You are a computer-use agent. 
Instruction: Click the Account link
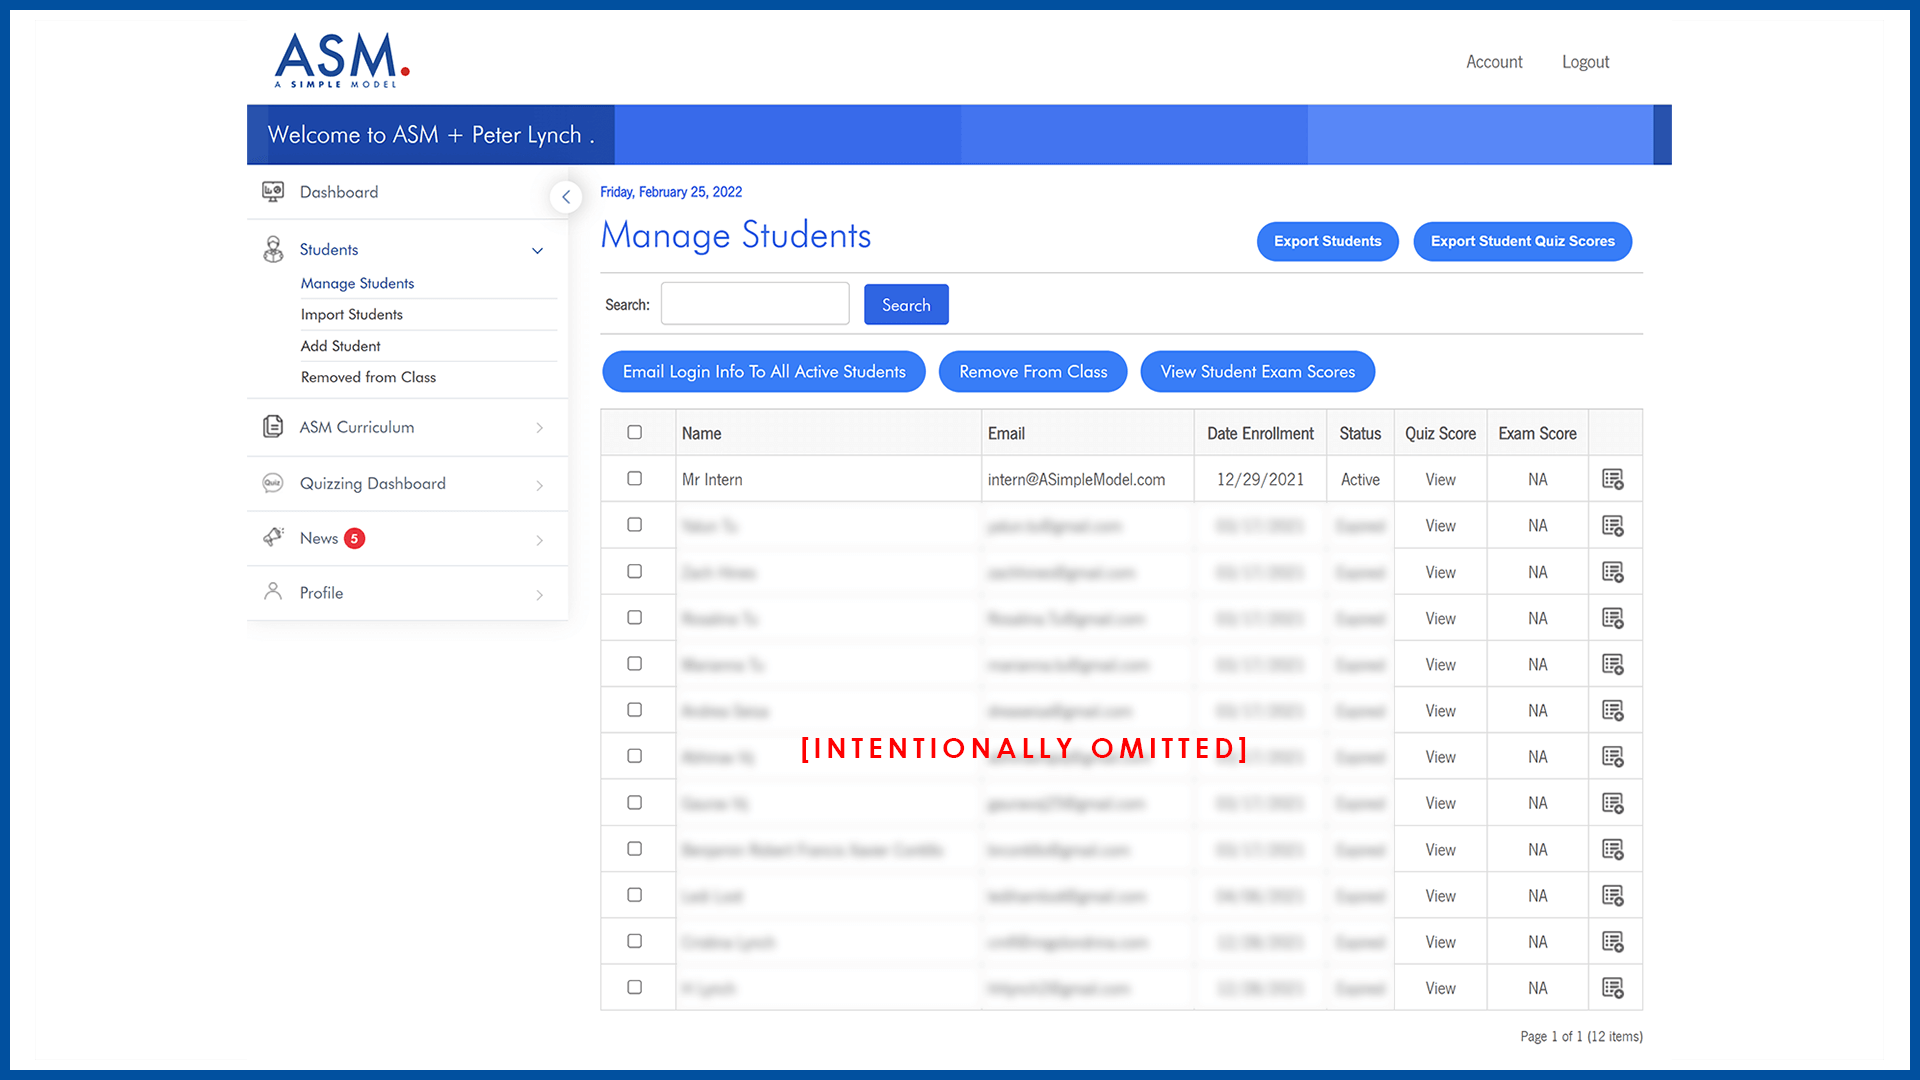(1494, 62)
